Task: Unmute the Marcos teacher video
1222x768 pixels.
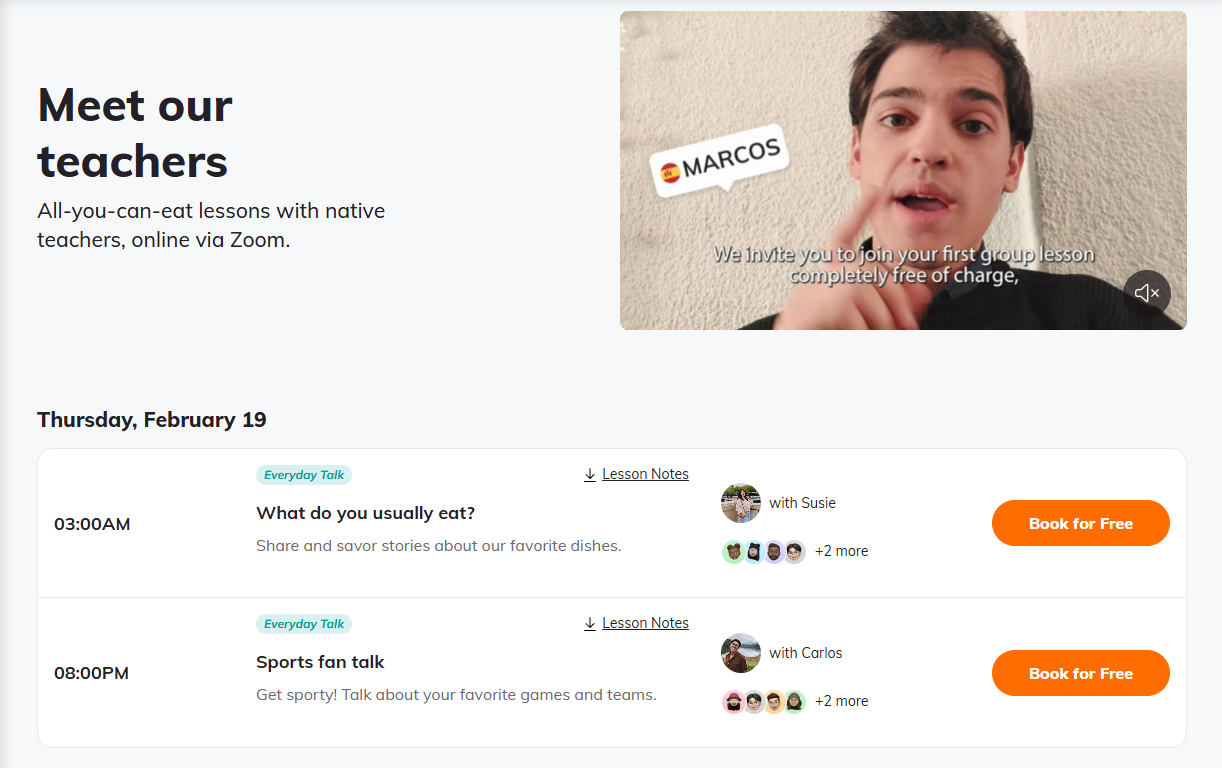Action: point(1147,293)
